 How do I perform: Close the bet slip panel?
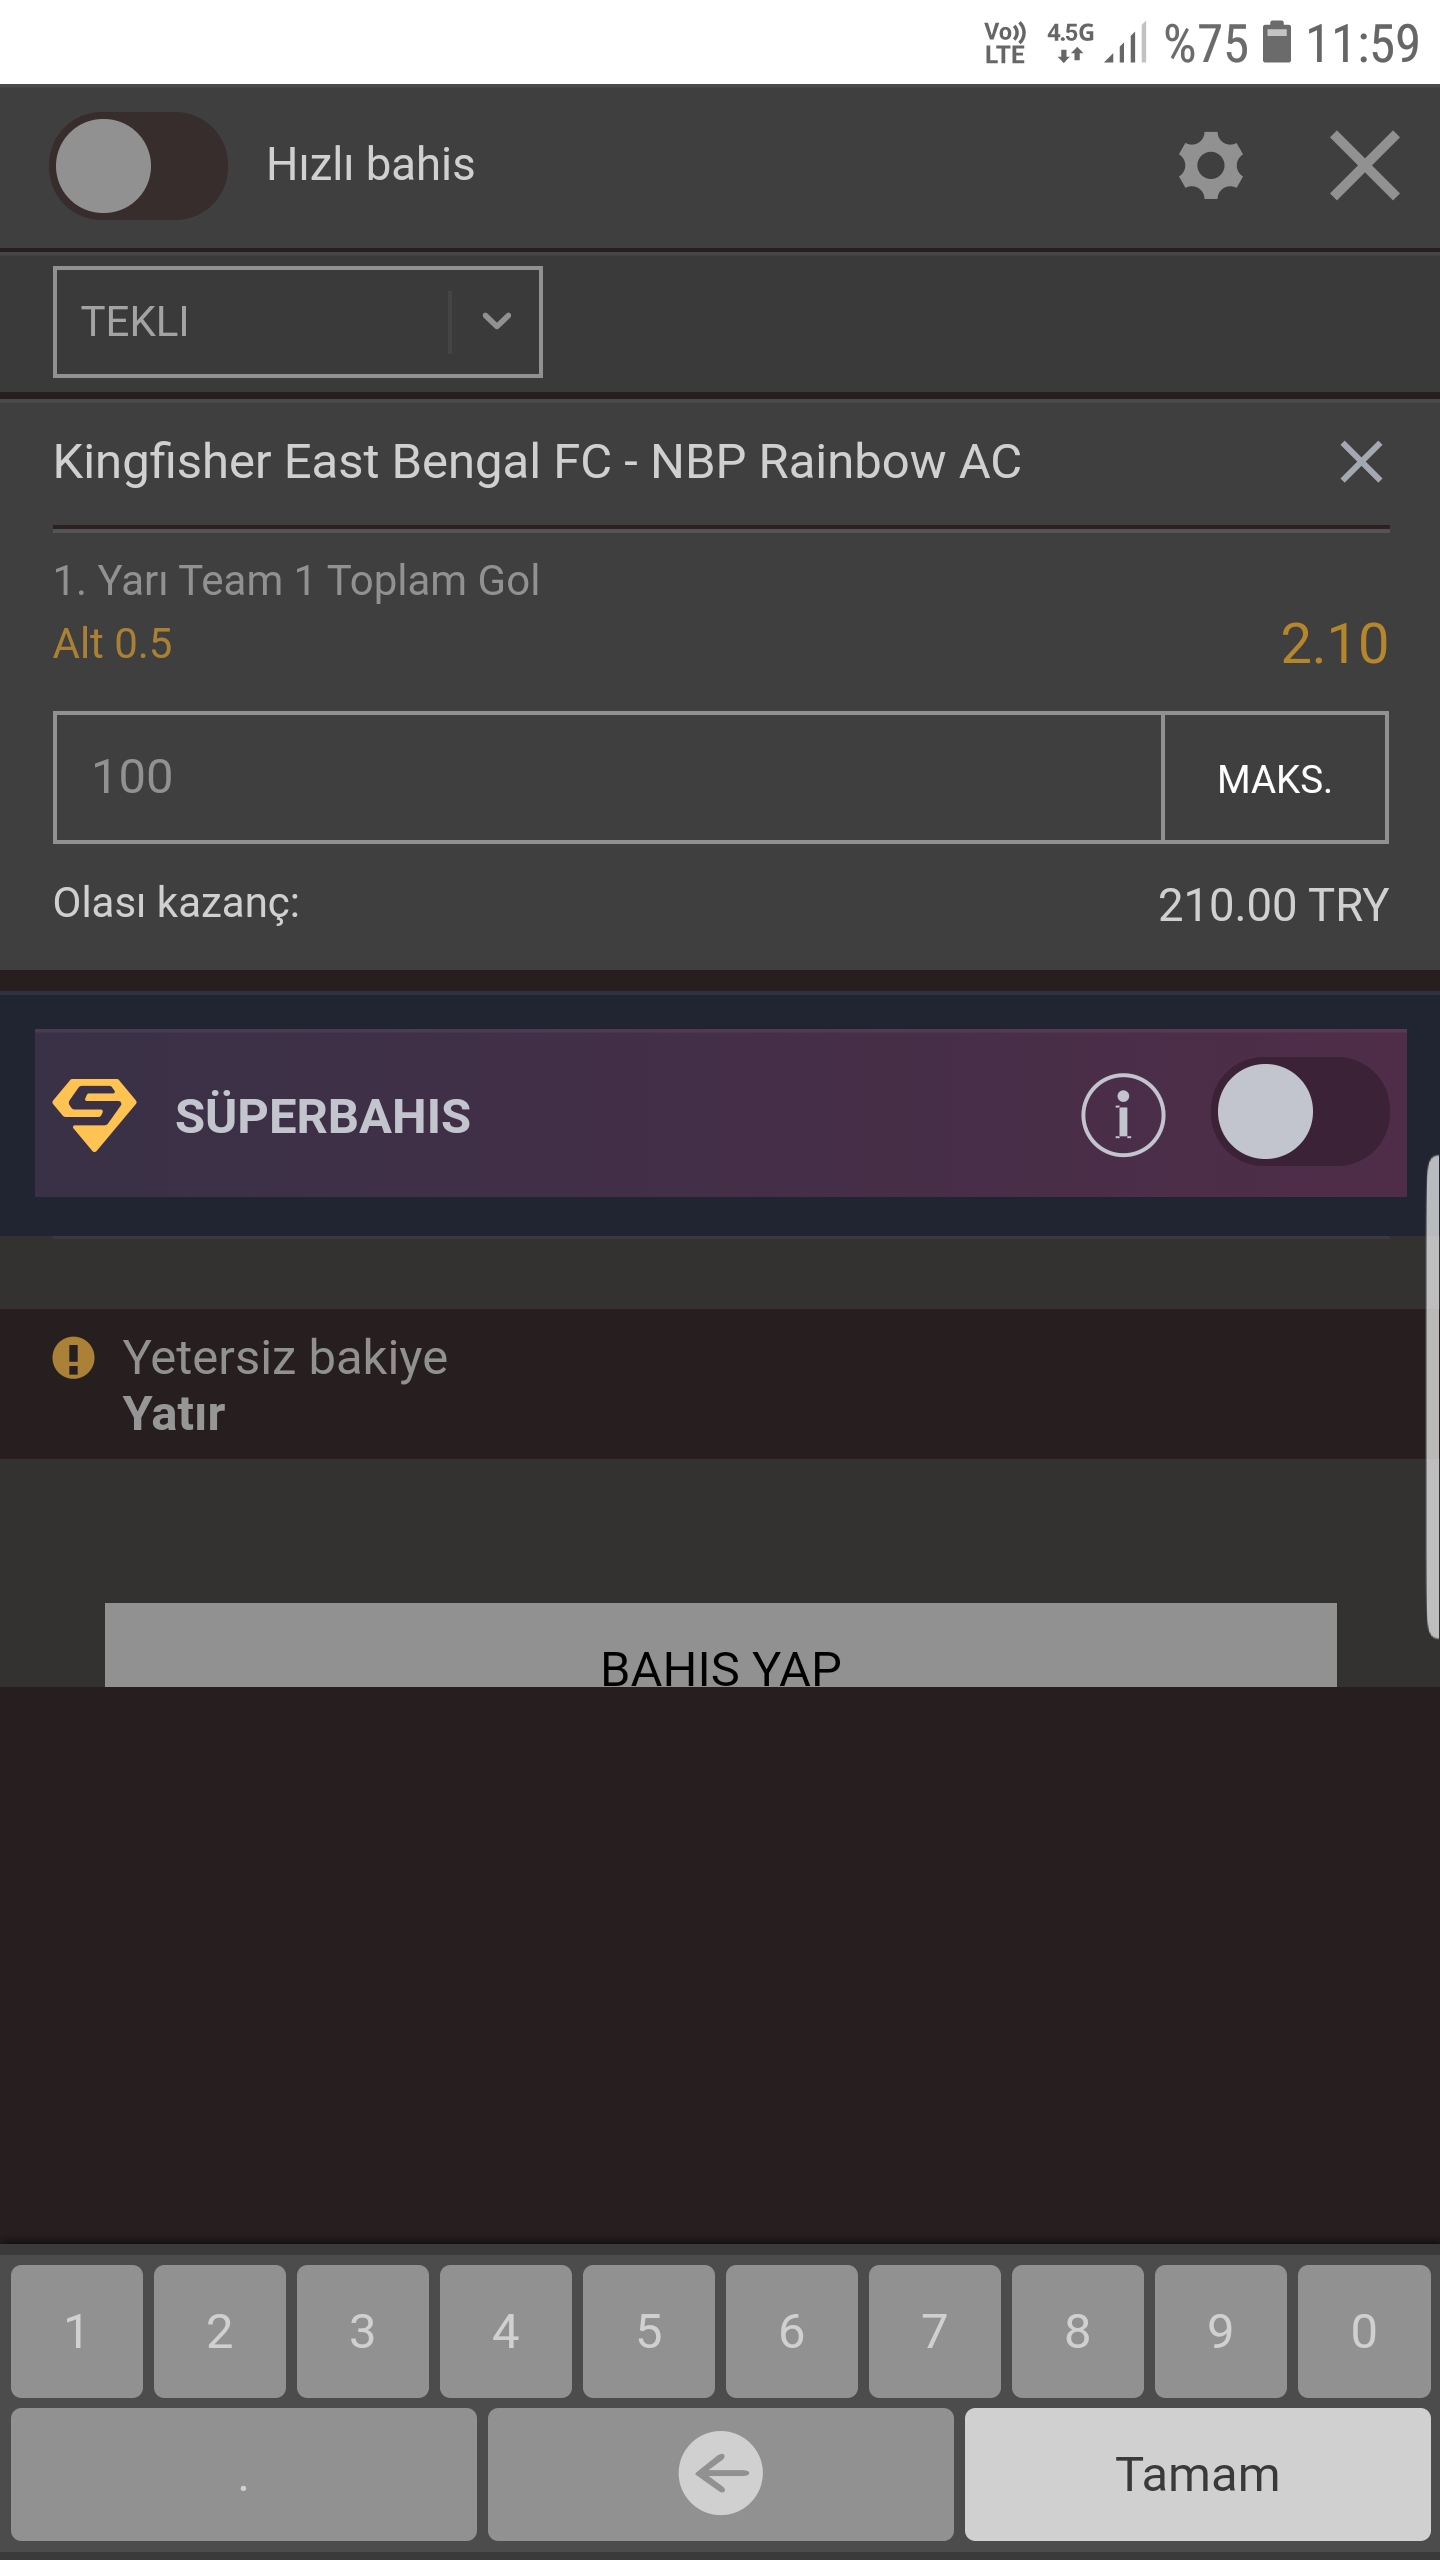click(x=1365, y=166)
